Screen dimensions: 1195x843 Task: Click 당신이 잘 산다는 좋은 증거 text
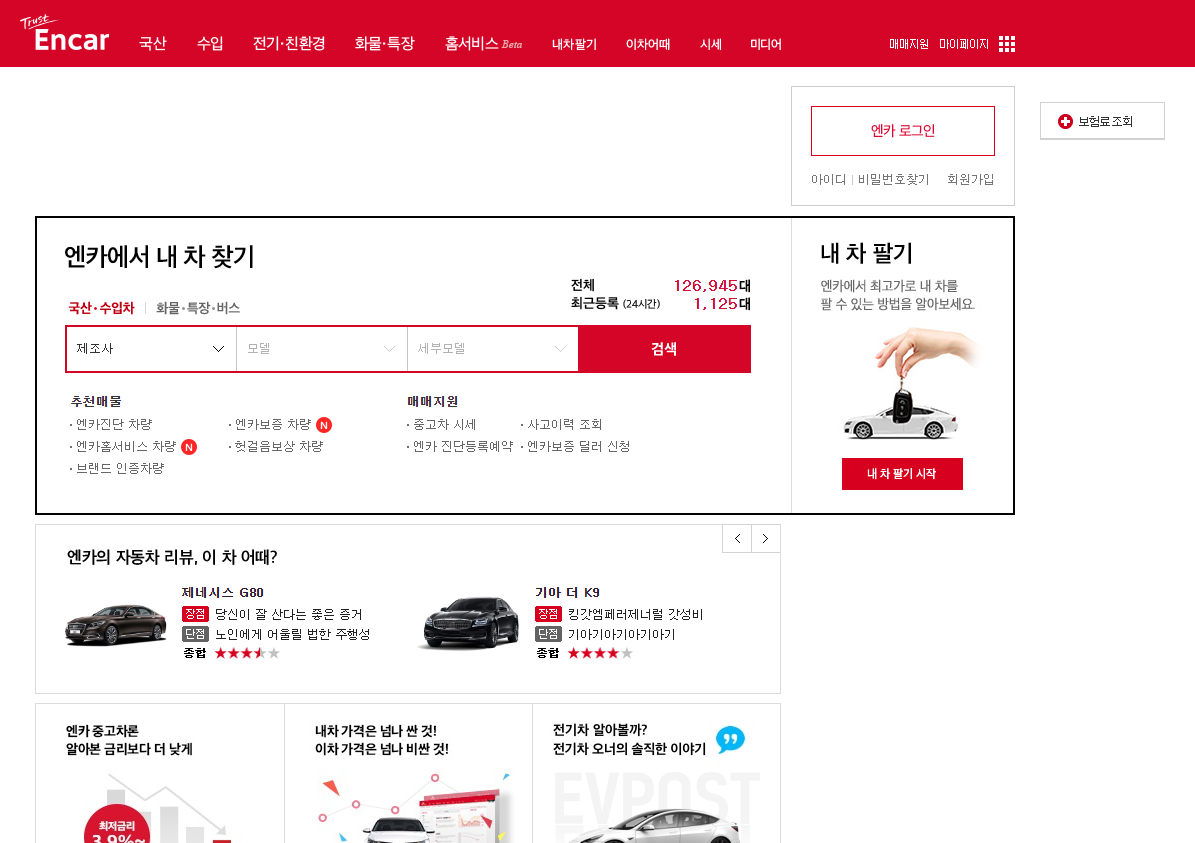click(x=288, y=614)
